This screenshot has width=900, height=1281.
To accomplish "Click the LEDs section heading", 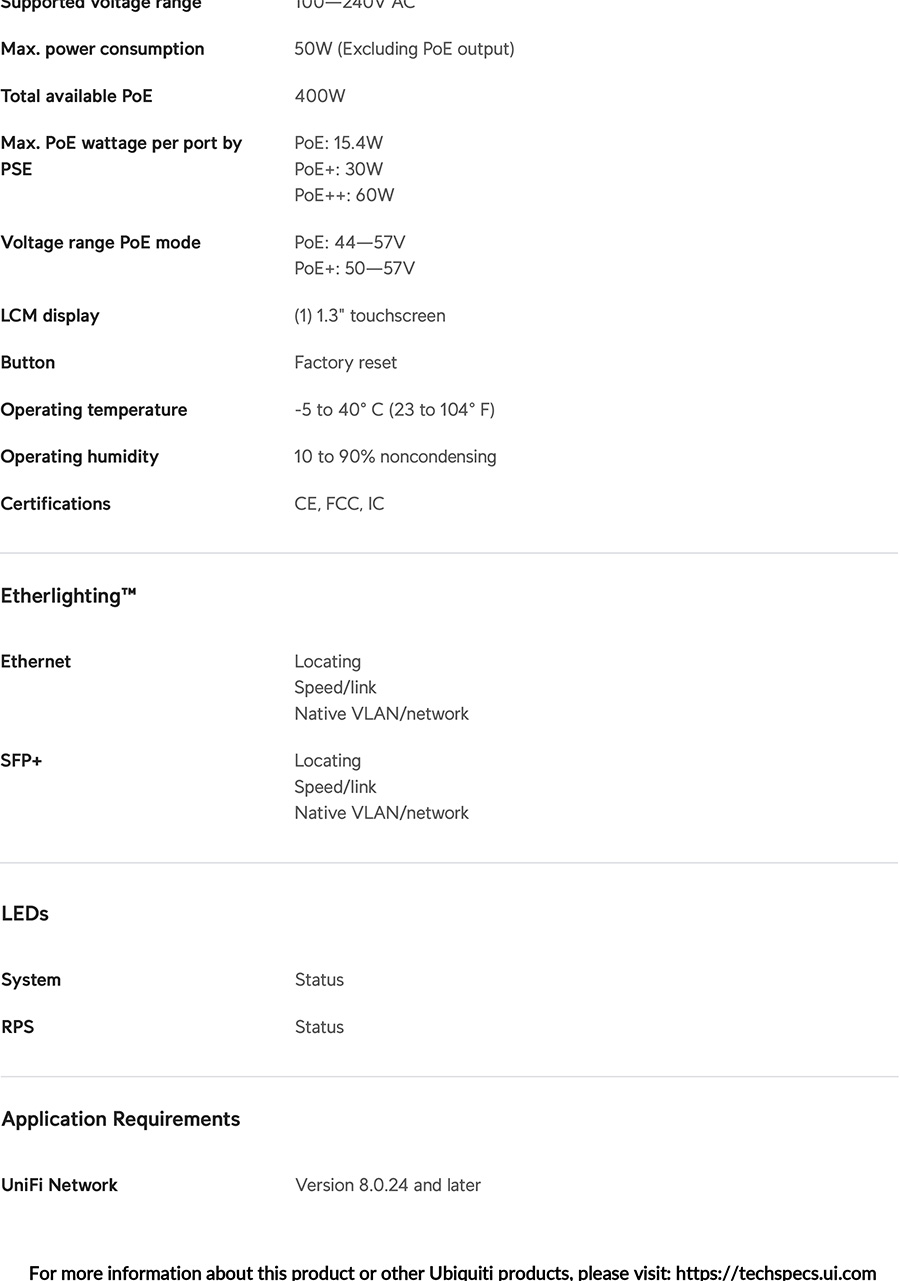I will pyautogui.click(x=25, y=913).
